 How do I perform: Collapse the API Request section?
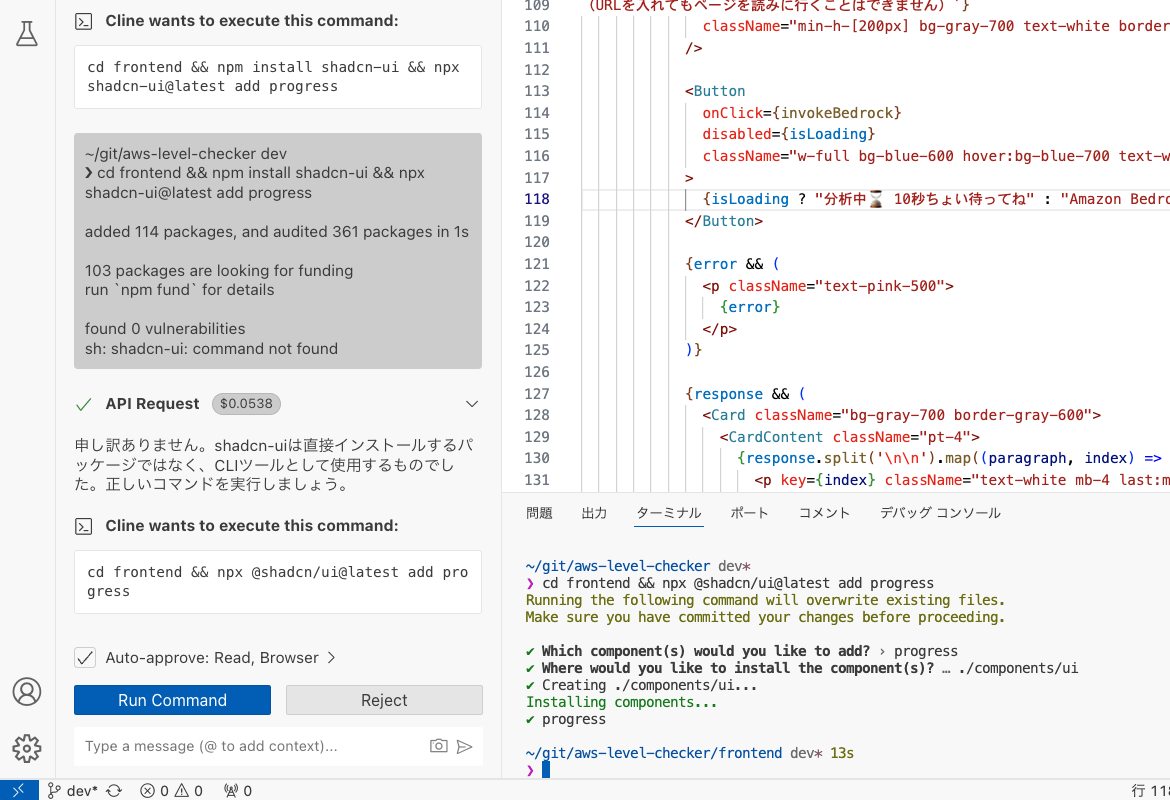pyautogui.click(x=471, y=404)
